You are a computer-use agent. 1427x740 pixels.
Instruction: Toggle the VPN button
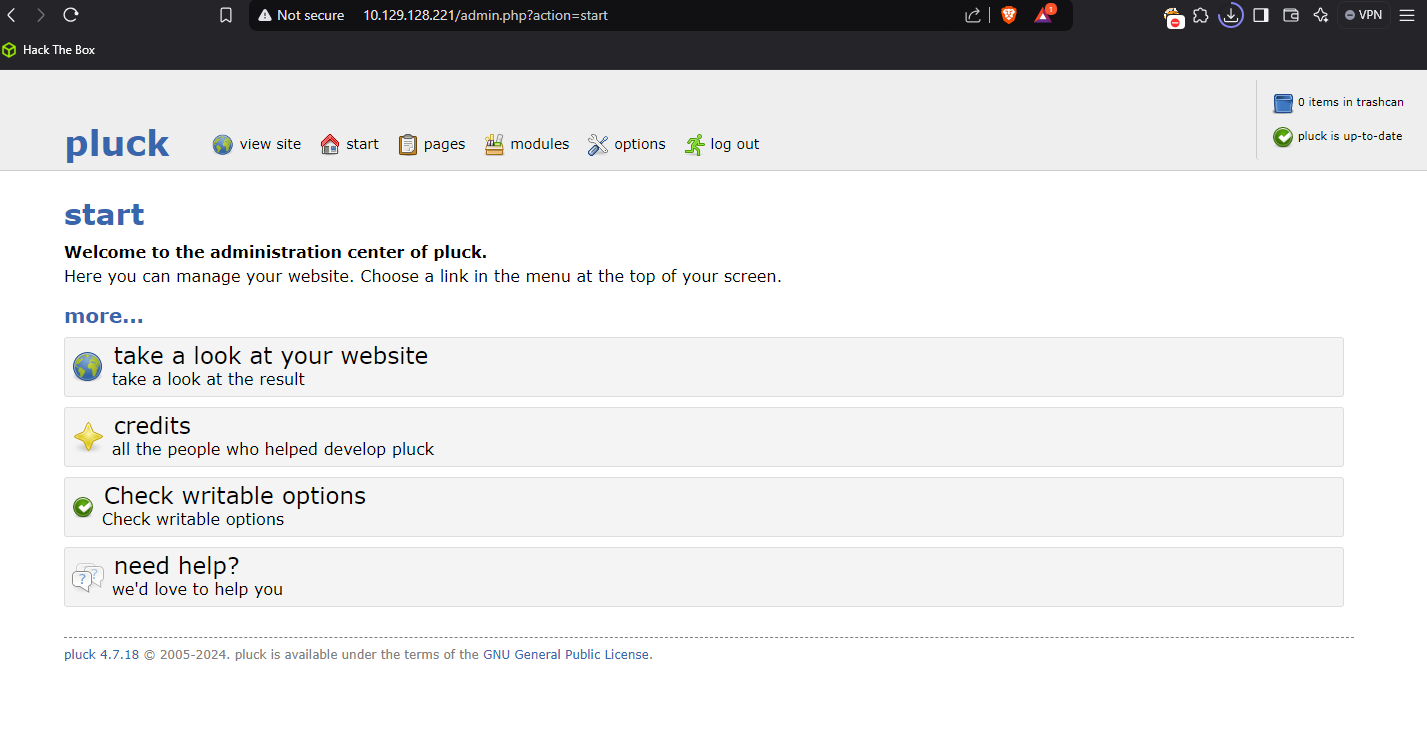(1363, 15)
